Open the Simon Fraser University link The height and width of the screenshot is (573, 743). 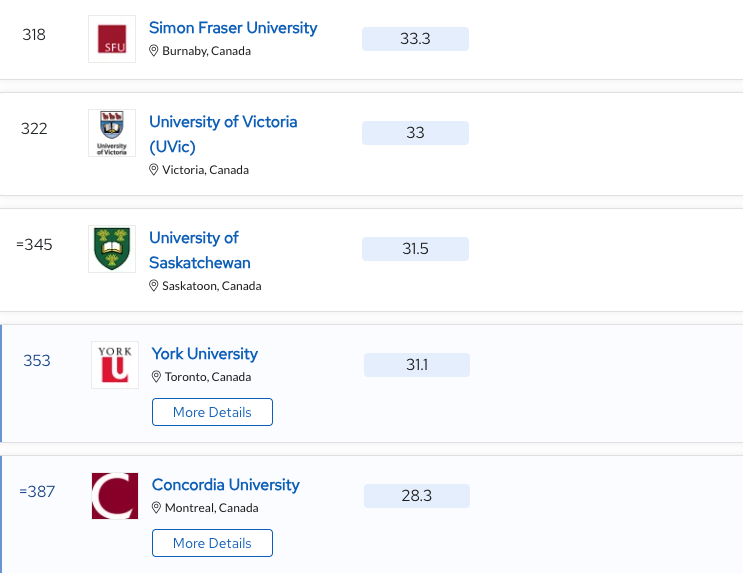pos(233,28)
